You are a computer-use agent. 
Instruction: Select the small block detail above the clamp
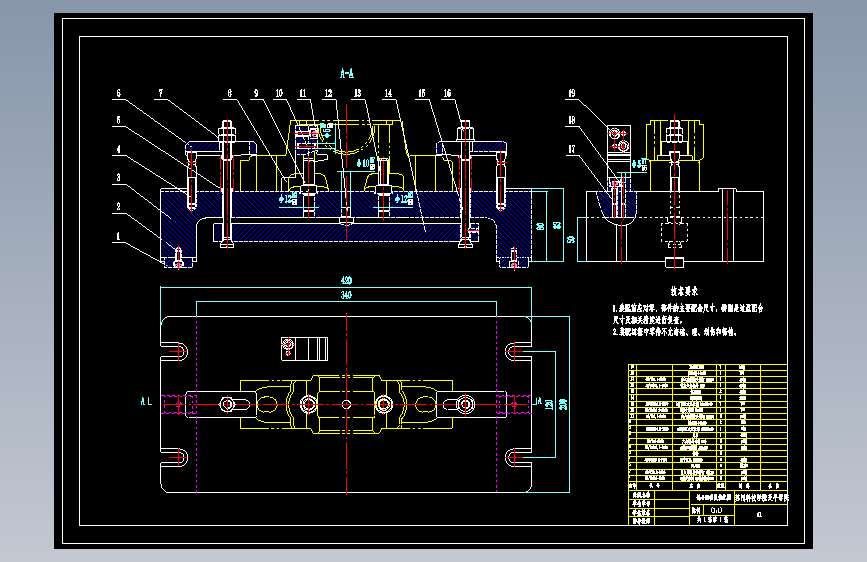pos(305,349)
